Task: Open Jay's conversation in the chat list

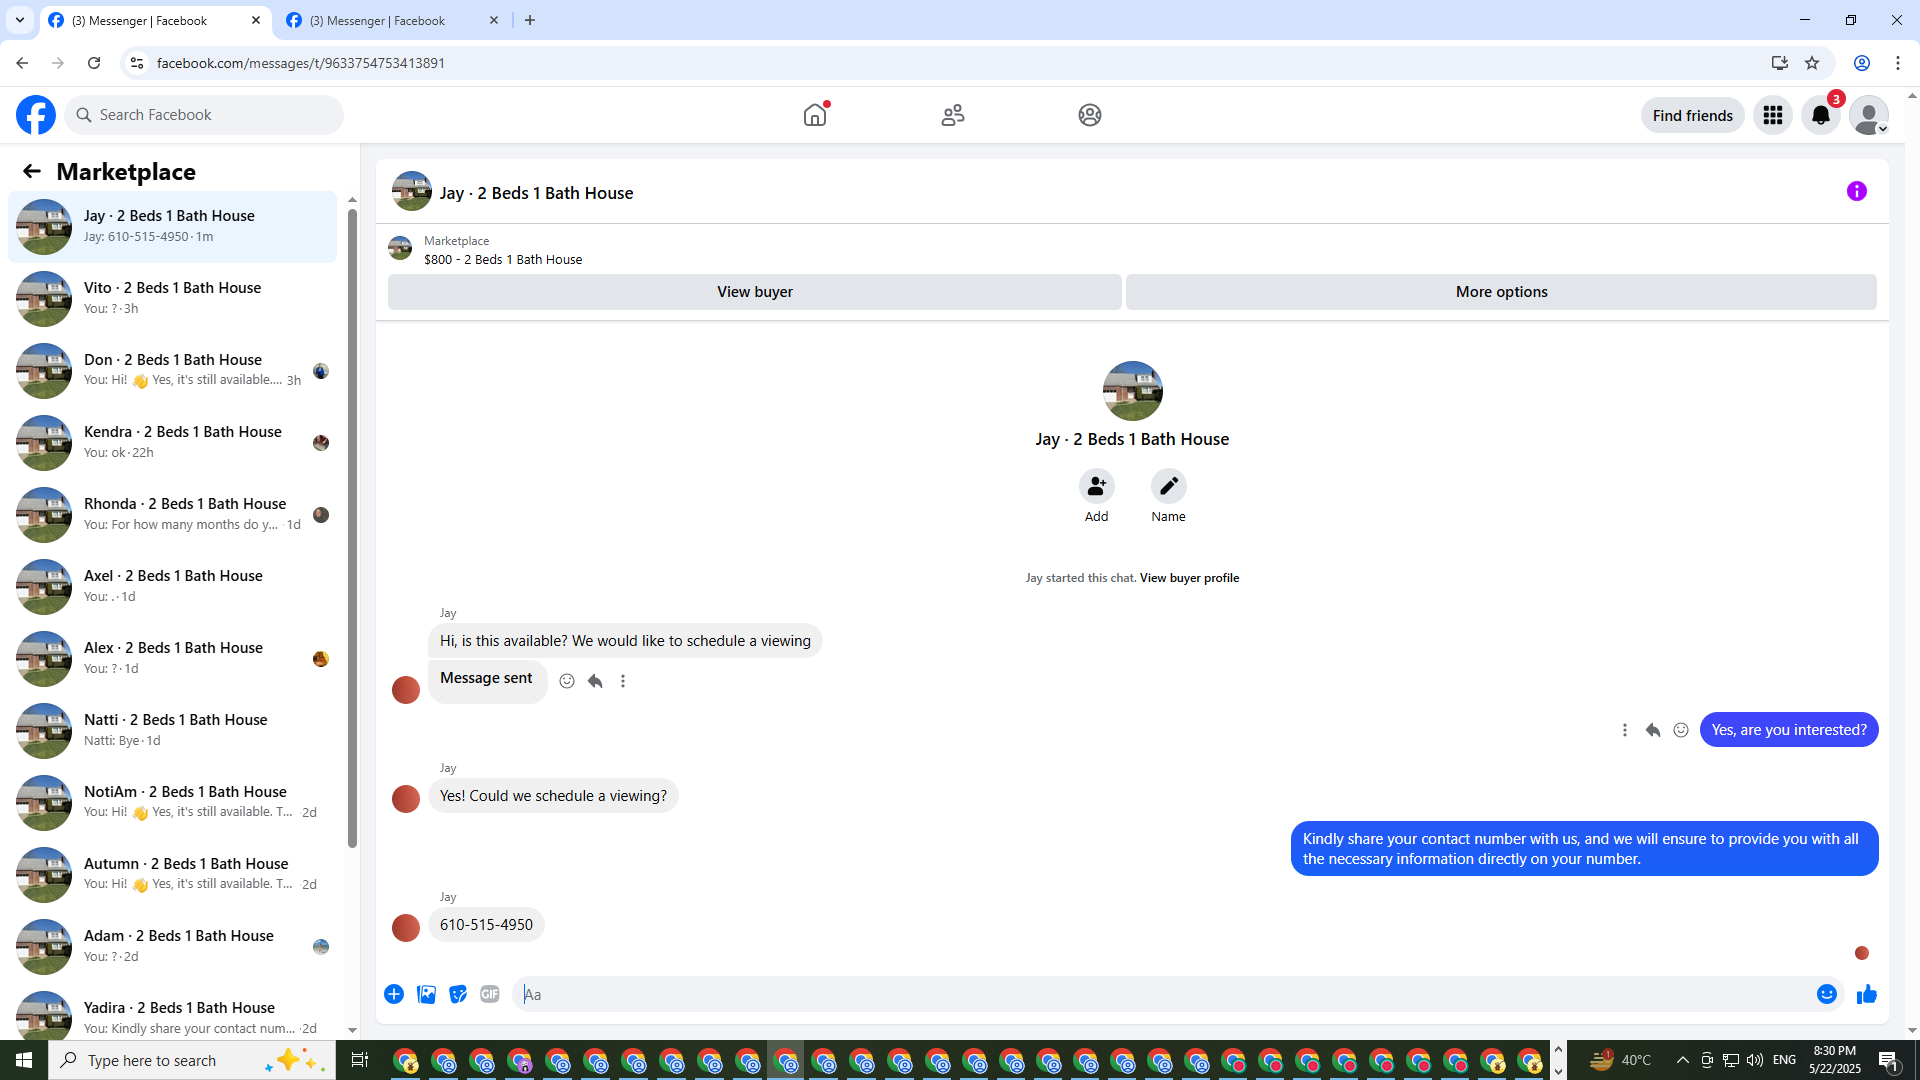Action: point(173,227)
